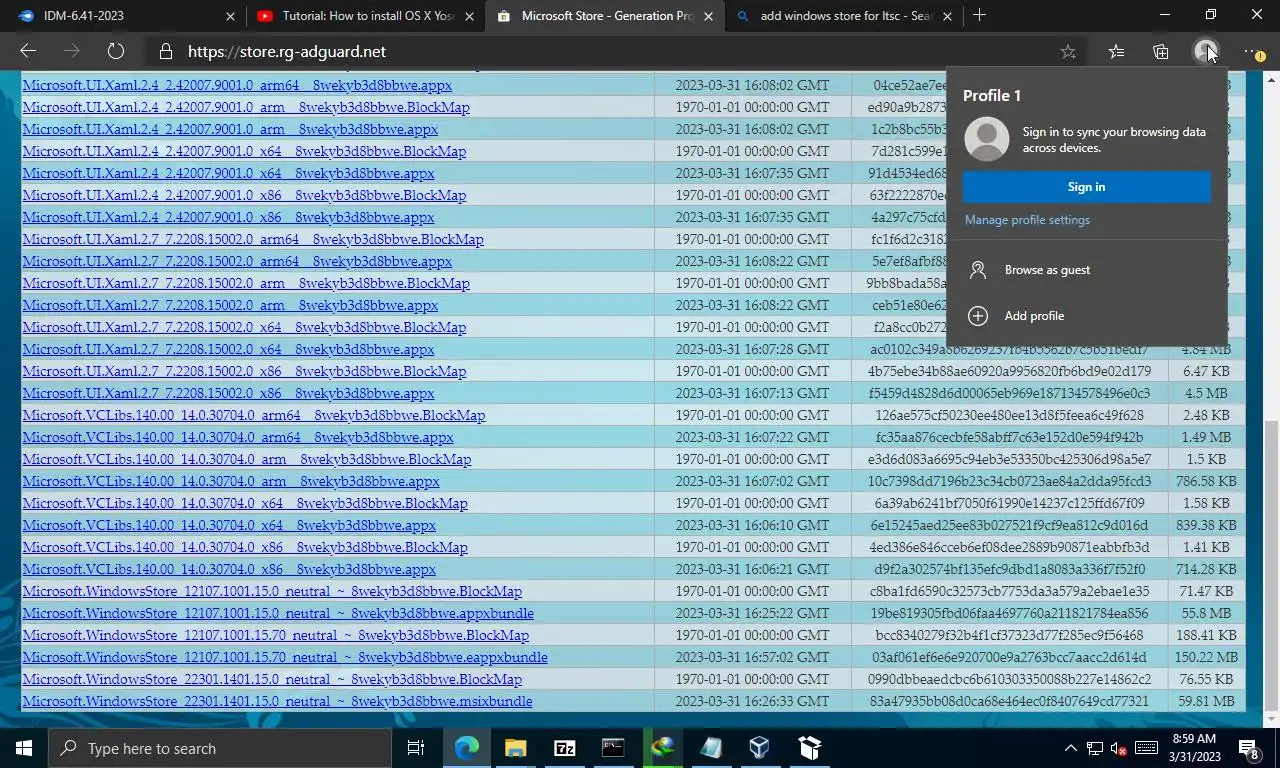The image size is (1280, 768).
Task: Close the Microsoft Store Generation tab
Action: [709, 16]
